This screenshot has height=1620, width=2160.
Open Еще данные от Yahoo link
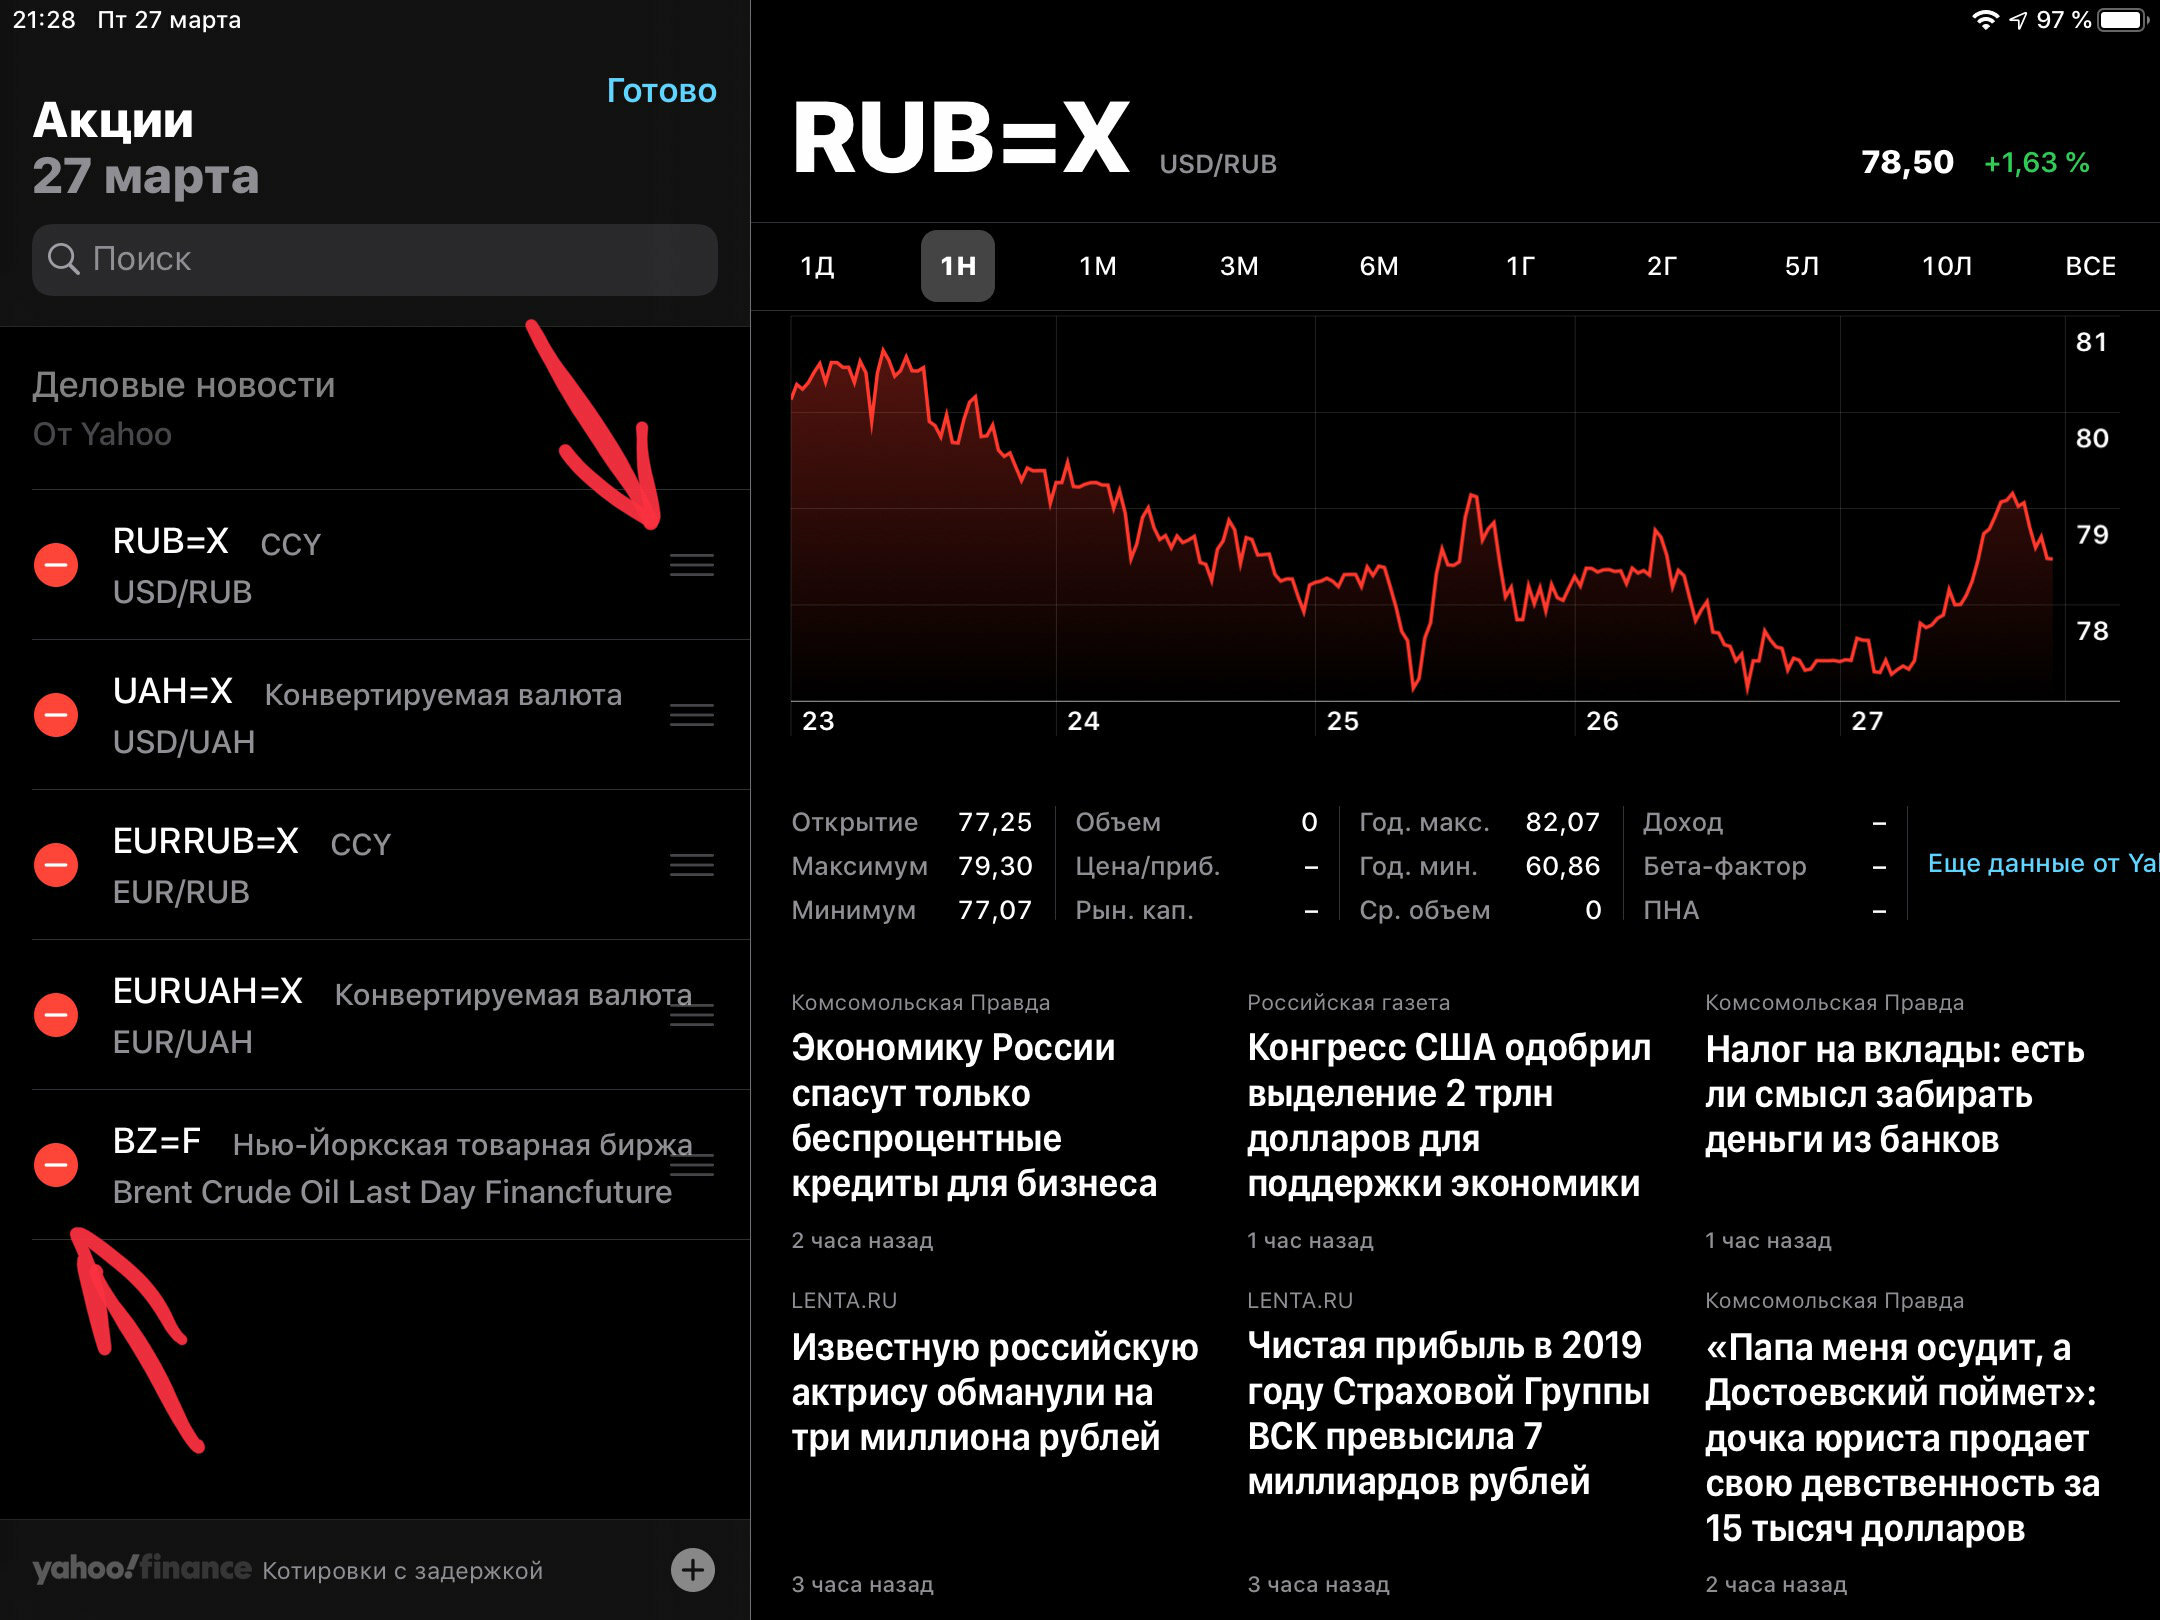(2043, 863)
